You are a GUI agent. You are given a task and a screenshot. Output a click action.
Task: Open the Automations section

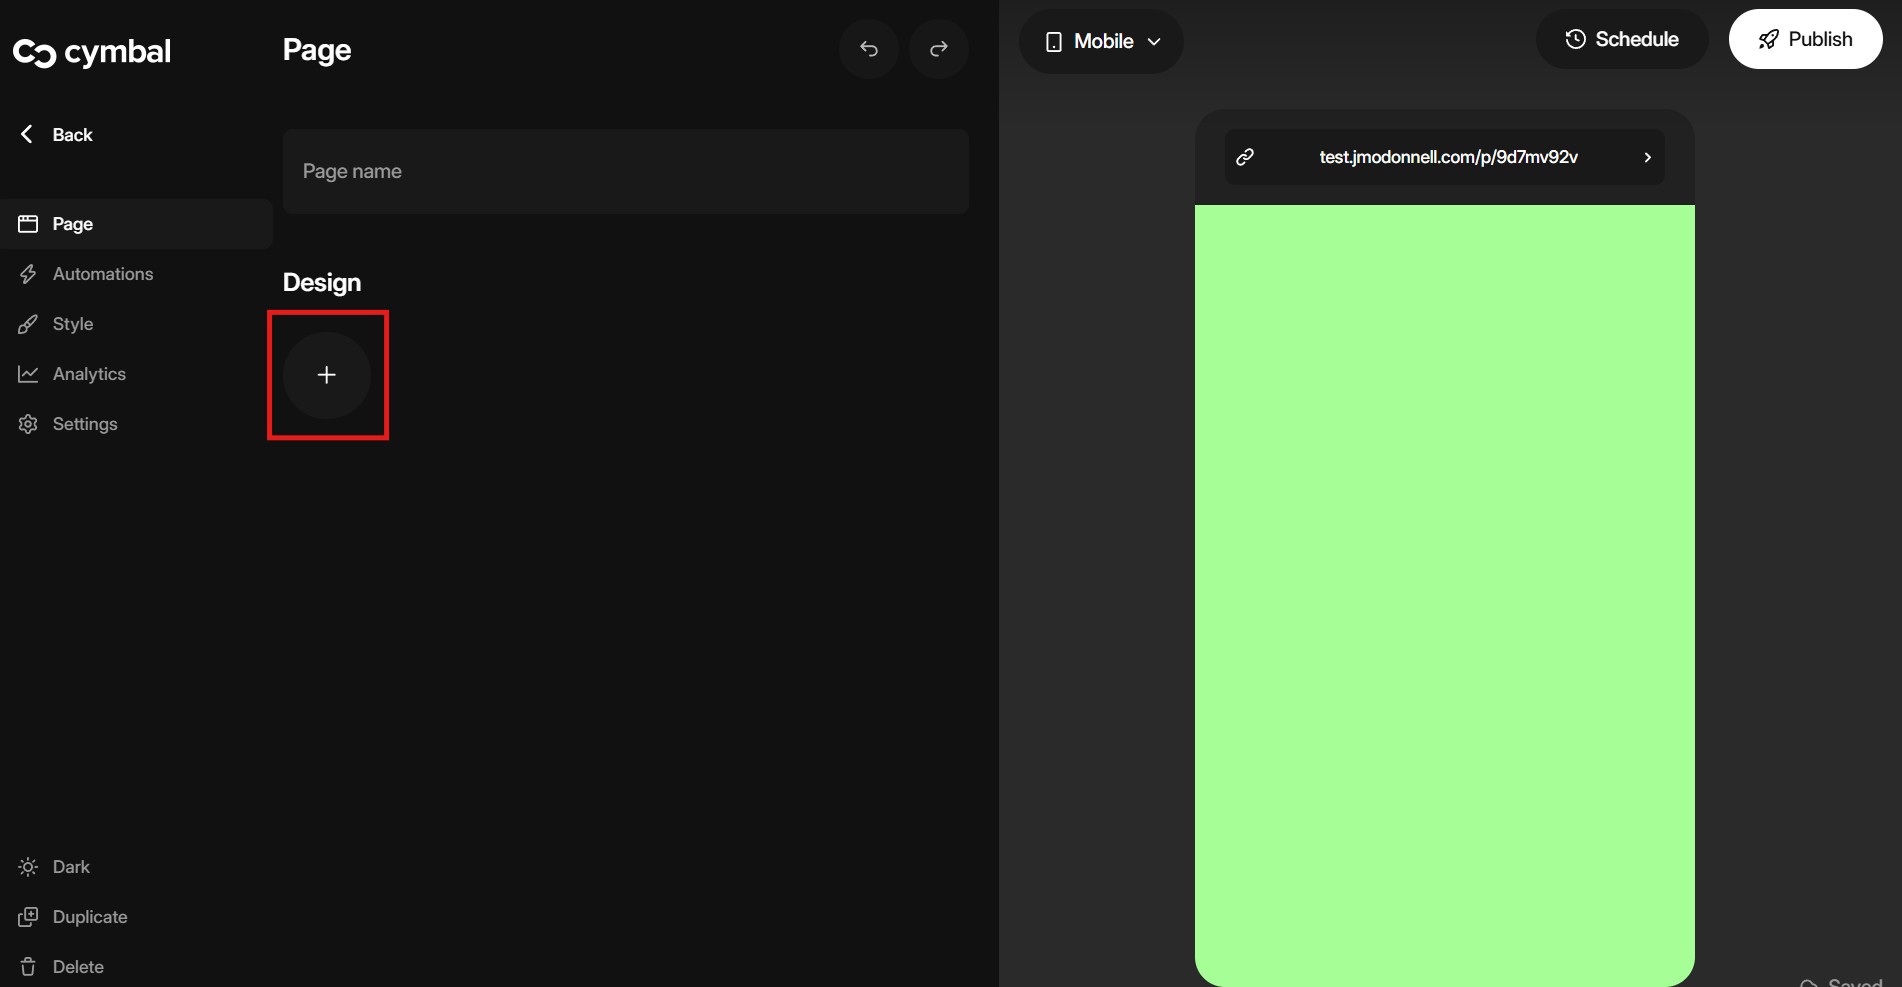[102, 274]
